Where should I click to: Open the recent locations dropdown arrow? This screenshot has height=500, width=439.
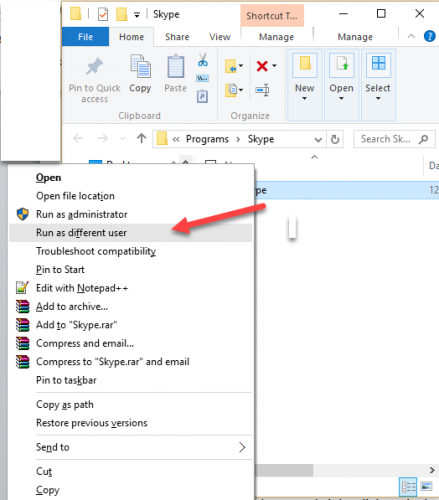[123, 138]
